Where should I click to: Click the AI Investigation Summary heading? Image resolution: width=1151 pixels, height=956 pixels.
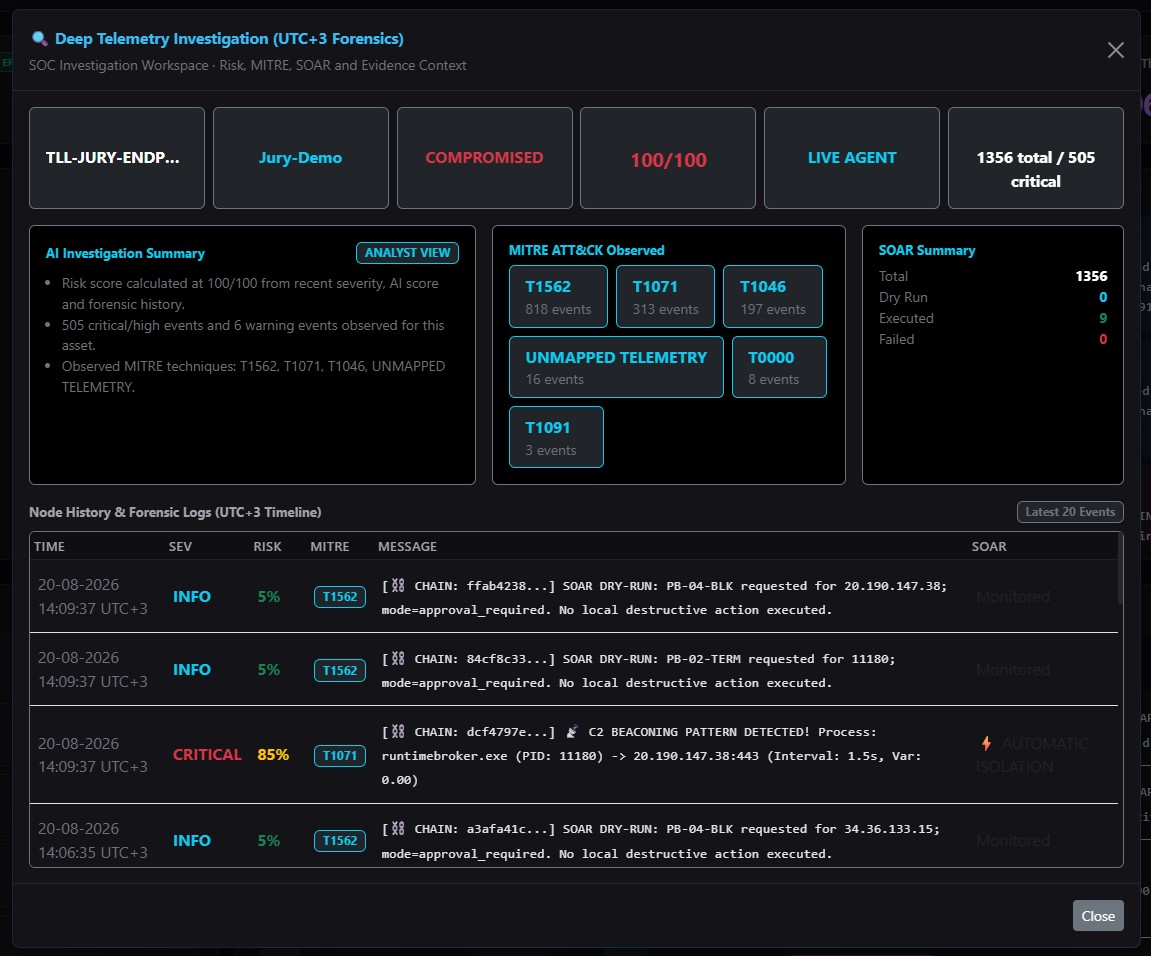point(125,253)
